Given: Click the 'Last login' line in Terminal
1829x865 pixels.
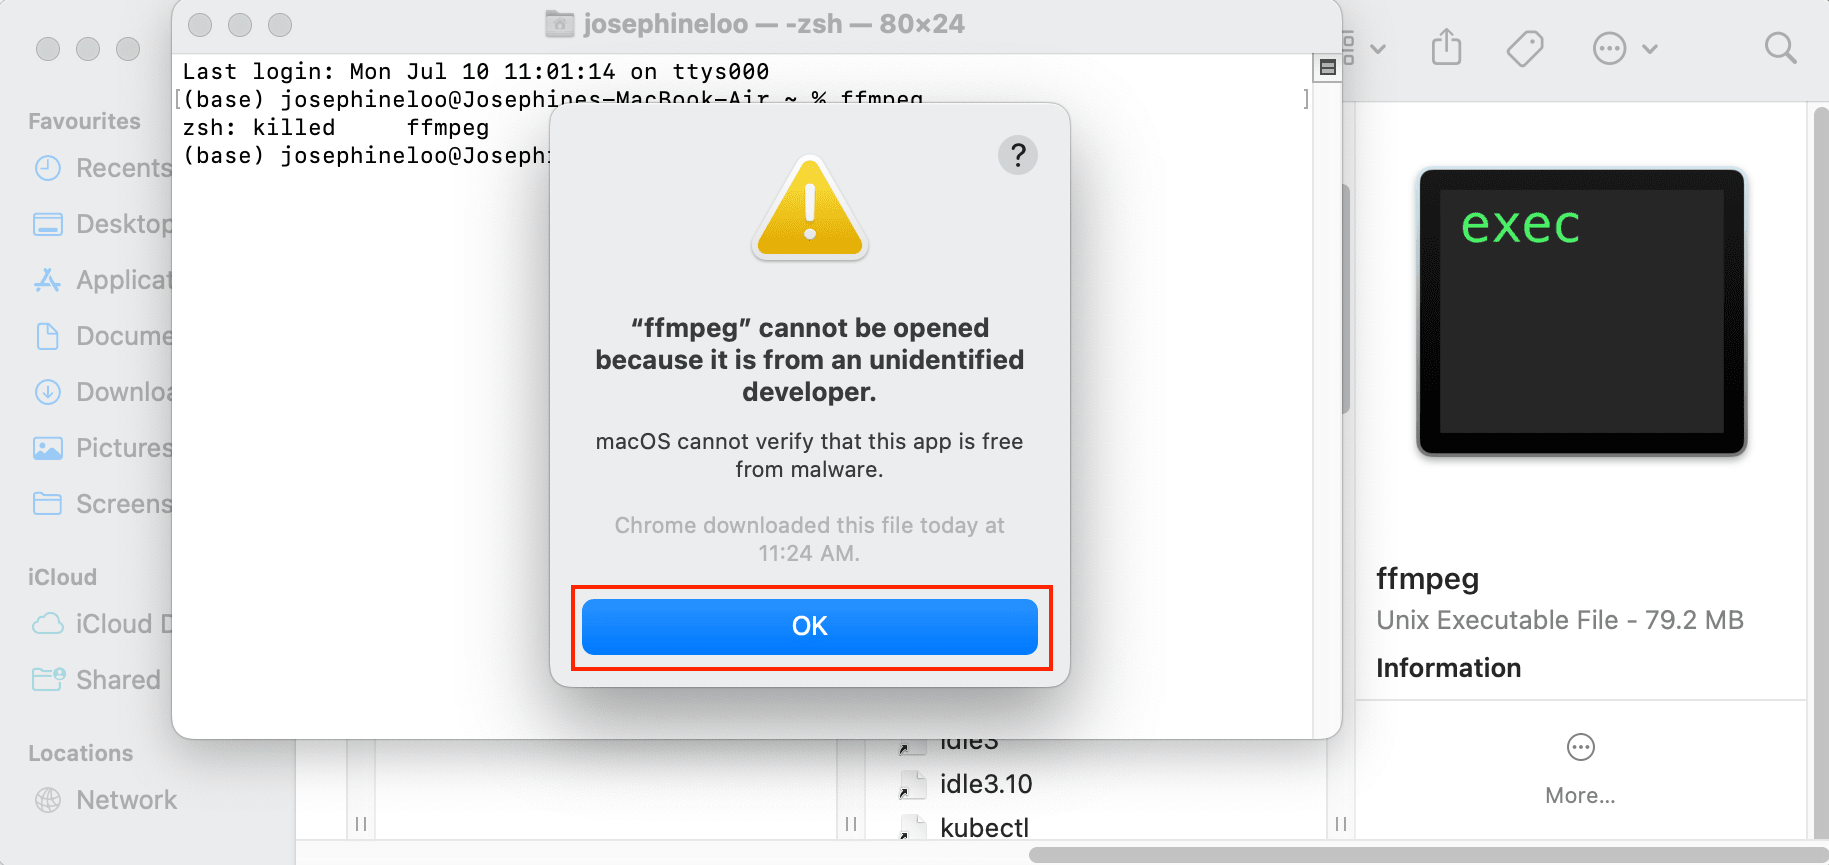Looking at the screenshot, I should (476, 72).
